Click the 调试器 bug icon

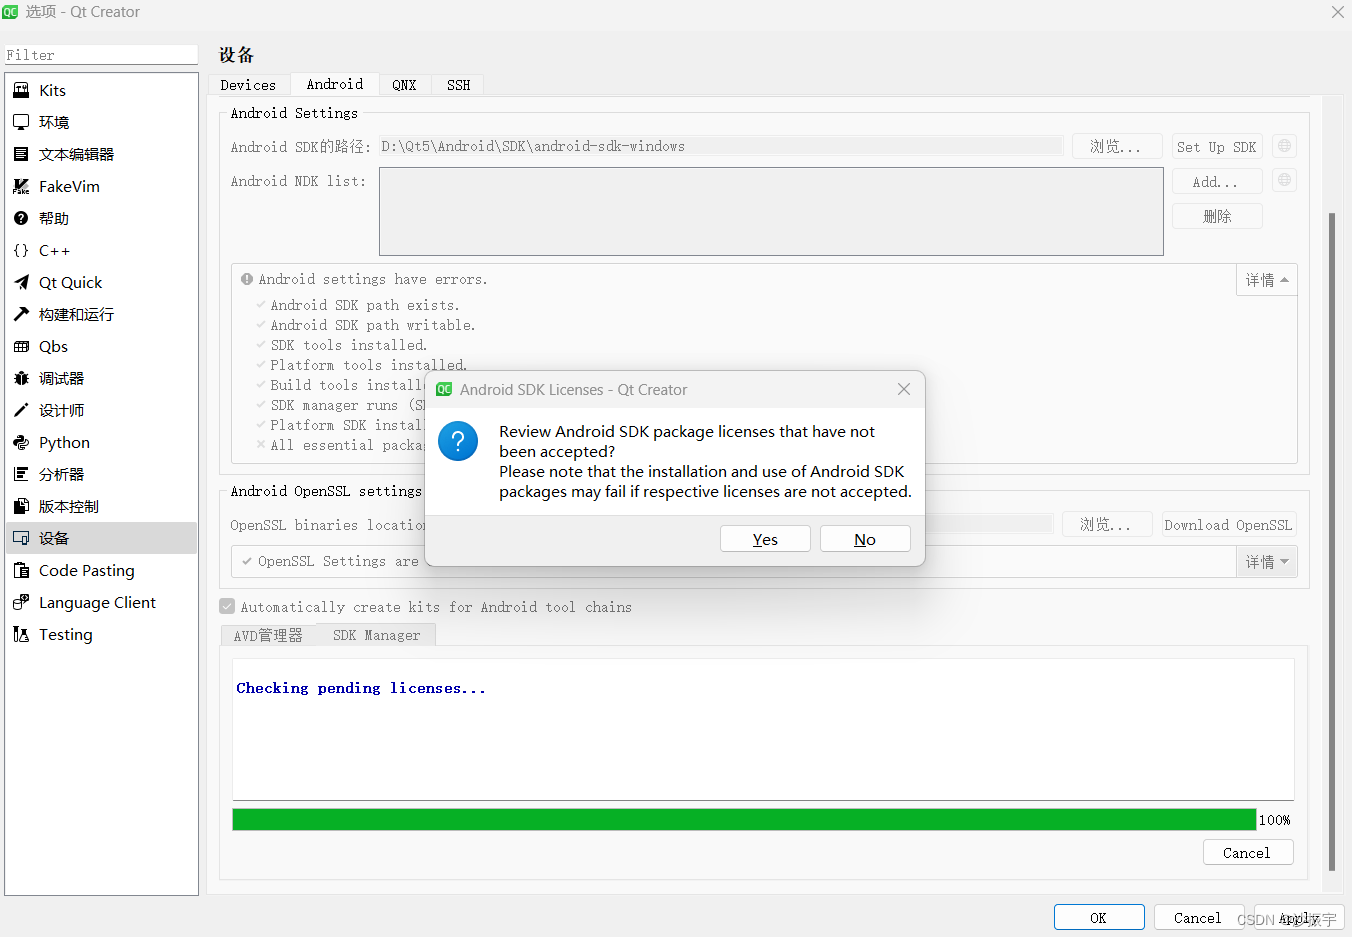click(21, 378)
